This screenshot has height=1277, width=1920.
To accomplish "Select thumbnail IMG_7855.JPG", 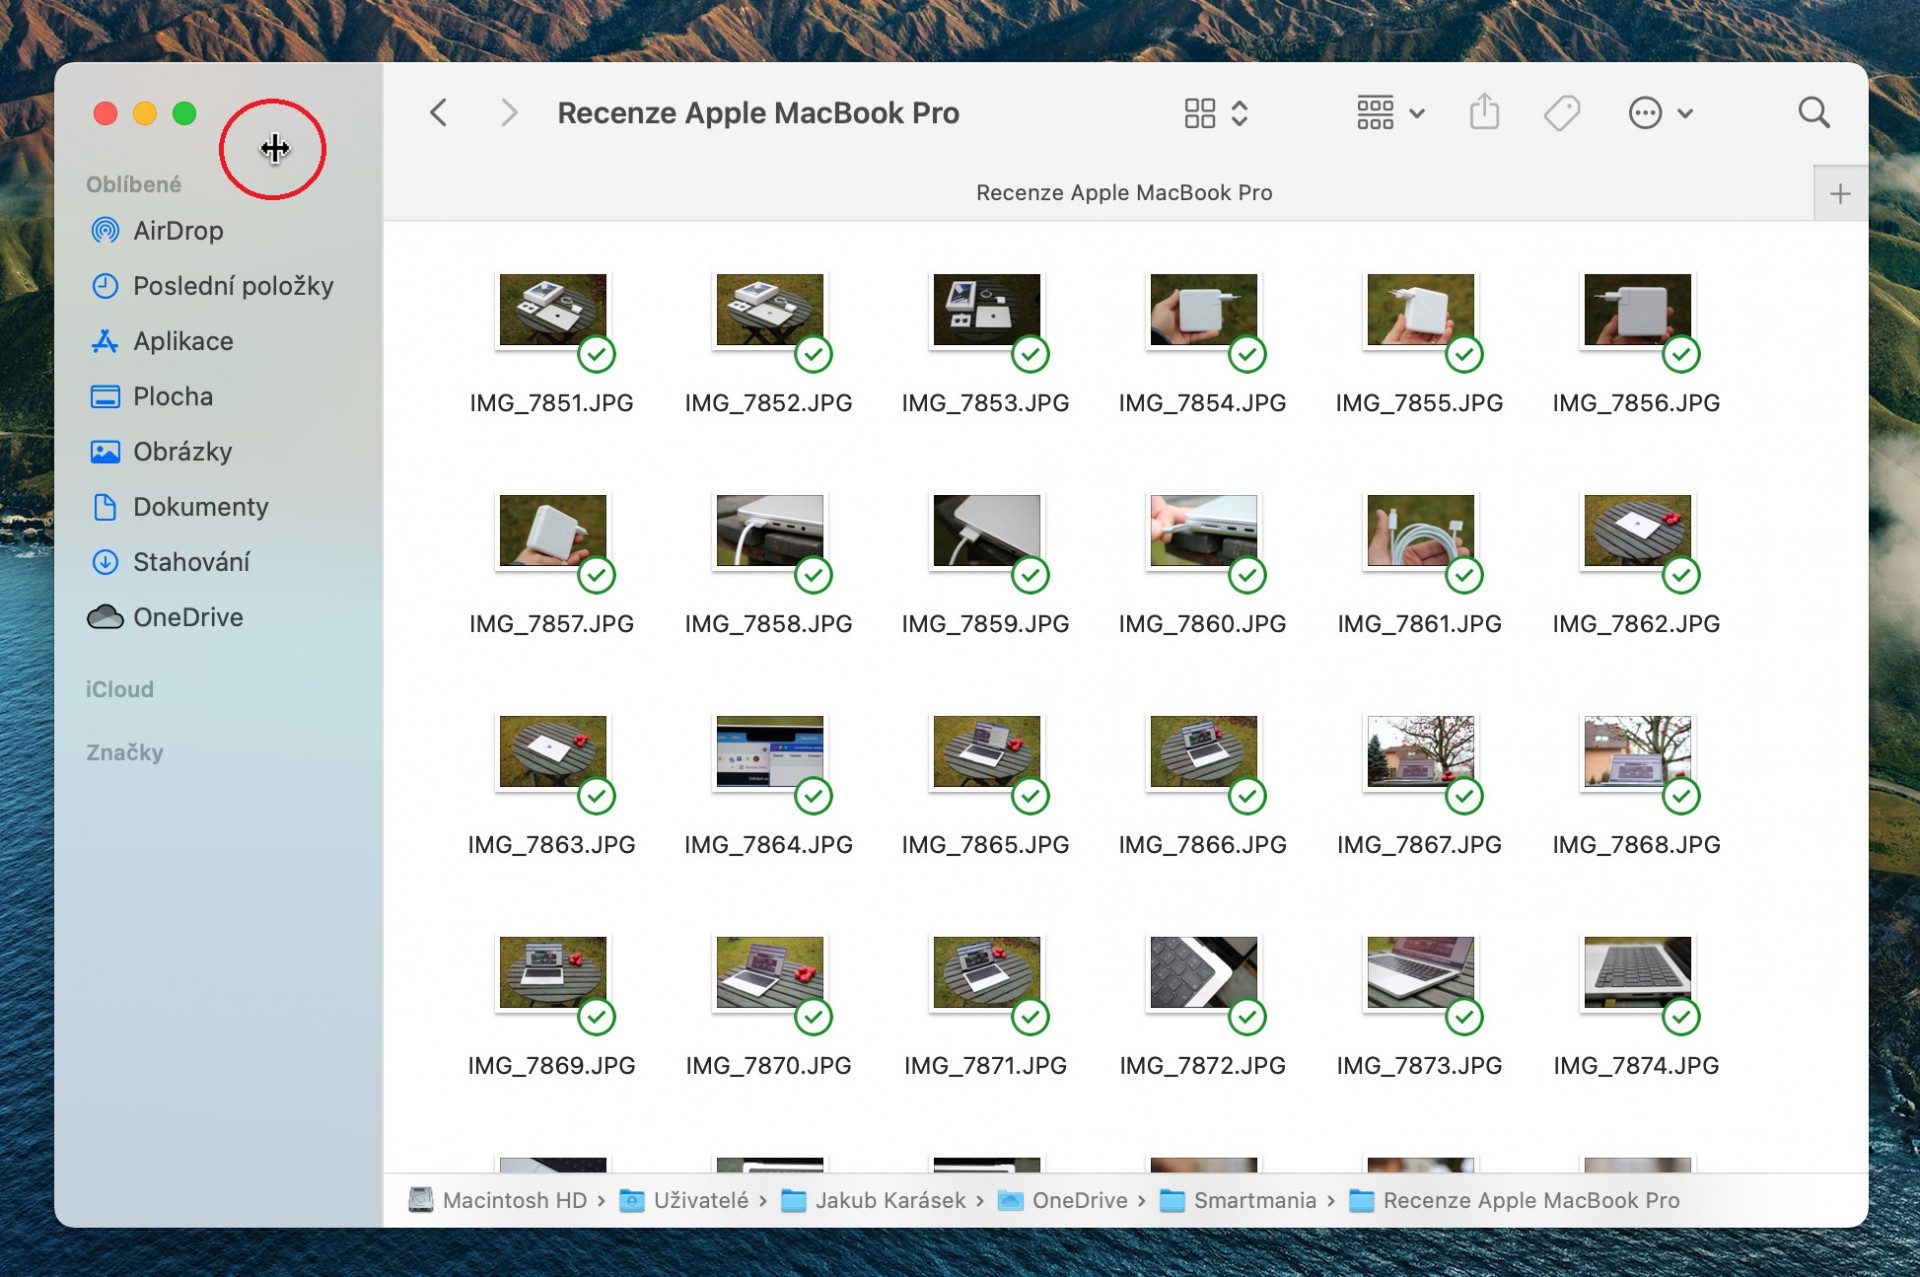I will [1420, 309].
